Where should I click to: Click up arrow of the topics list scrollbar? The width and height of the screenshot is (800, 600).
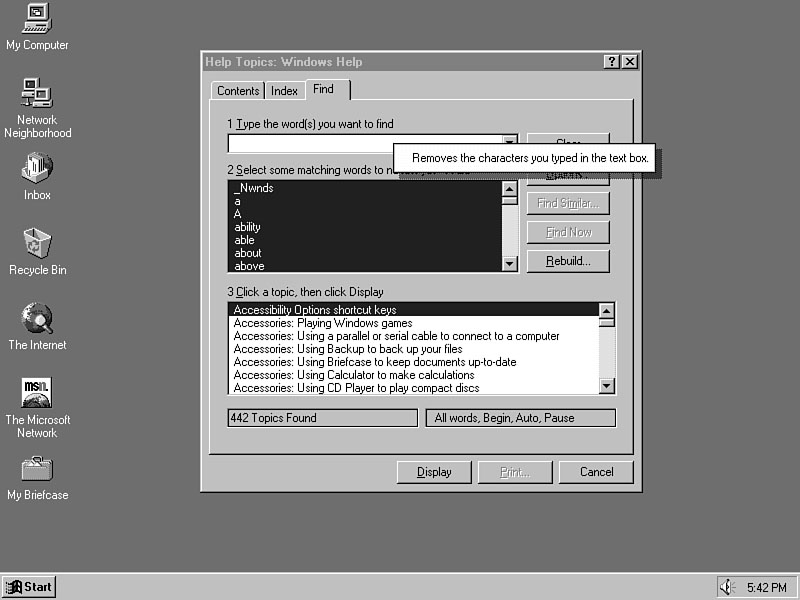[607, 311]
